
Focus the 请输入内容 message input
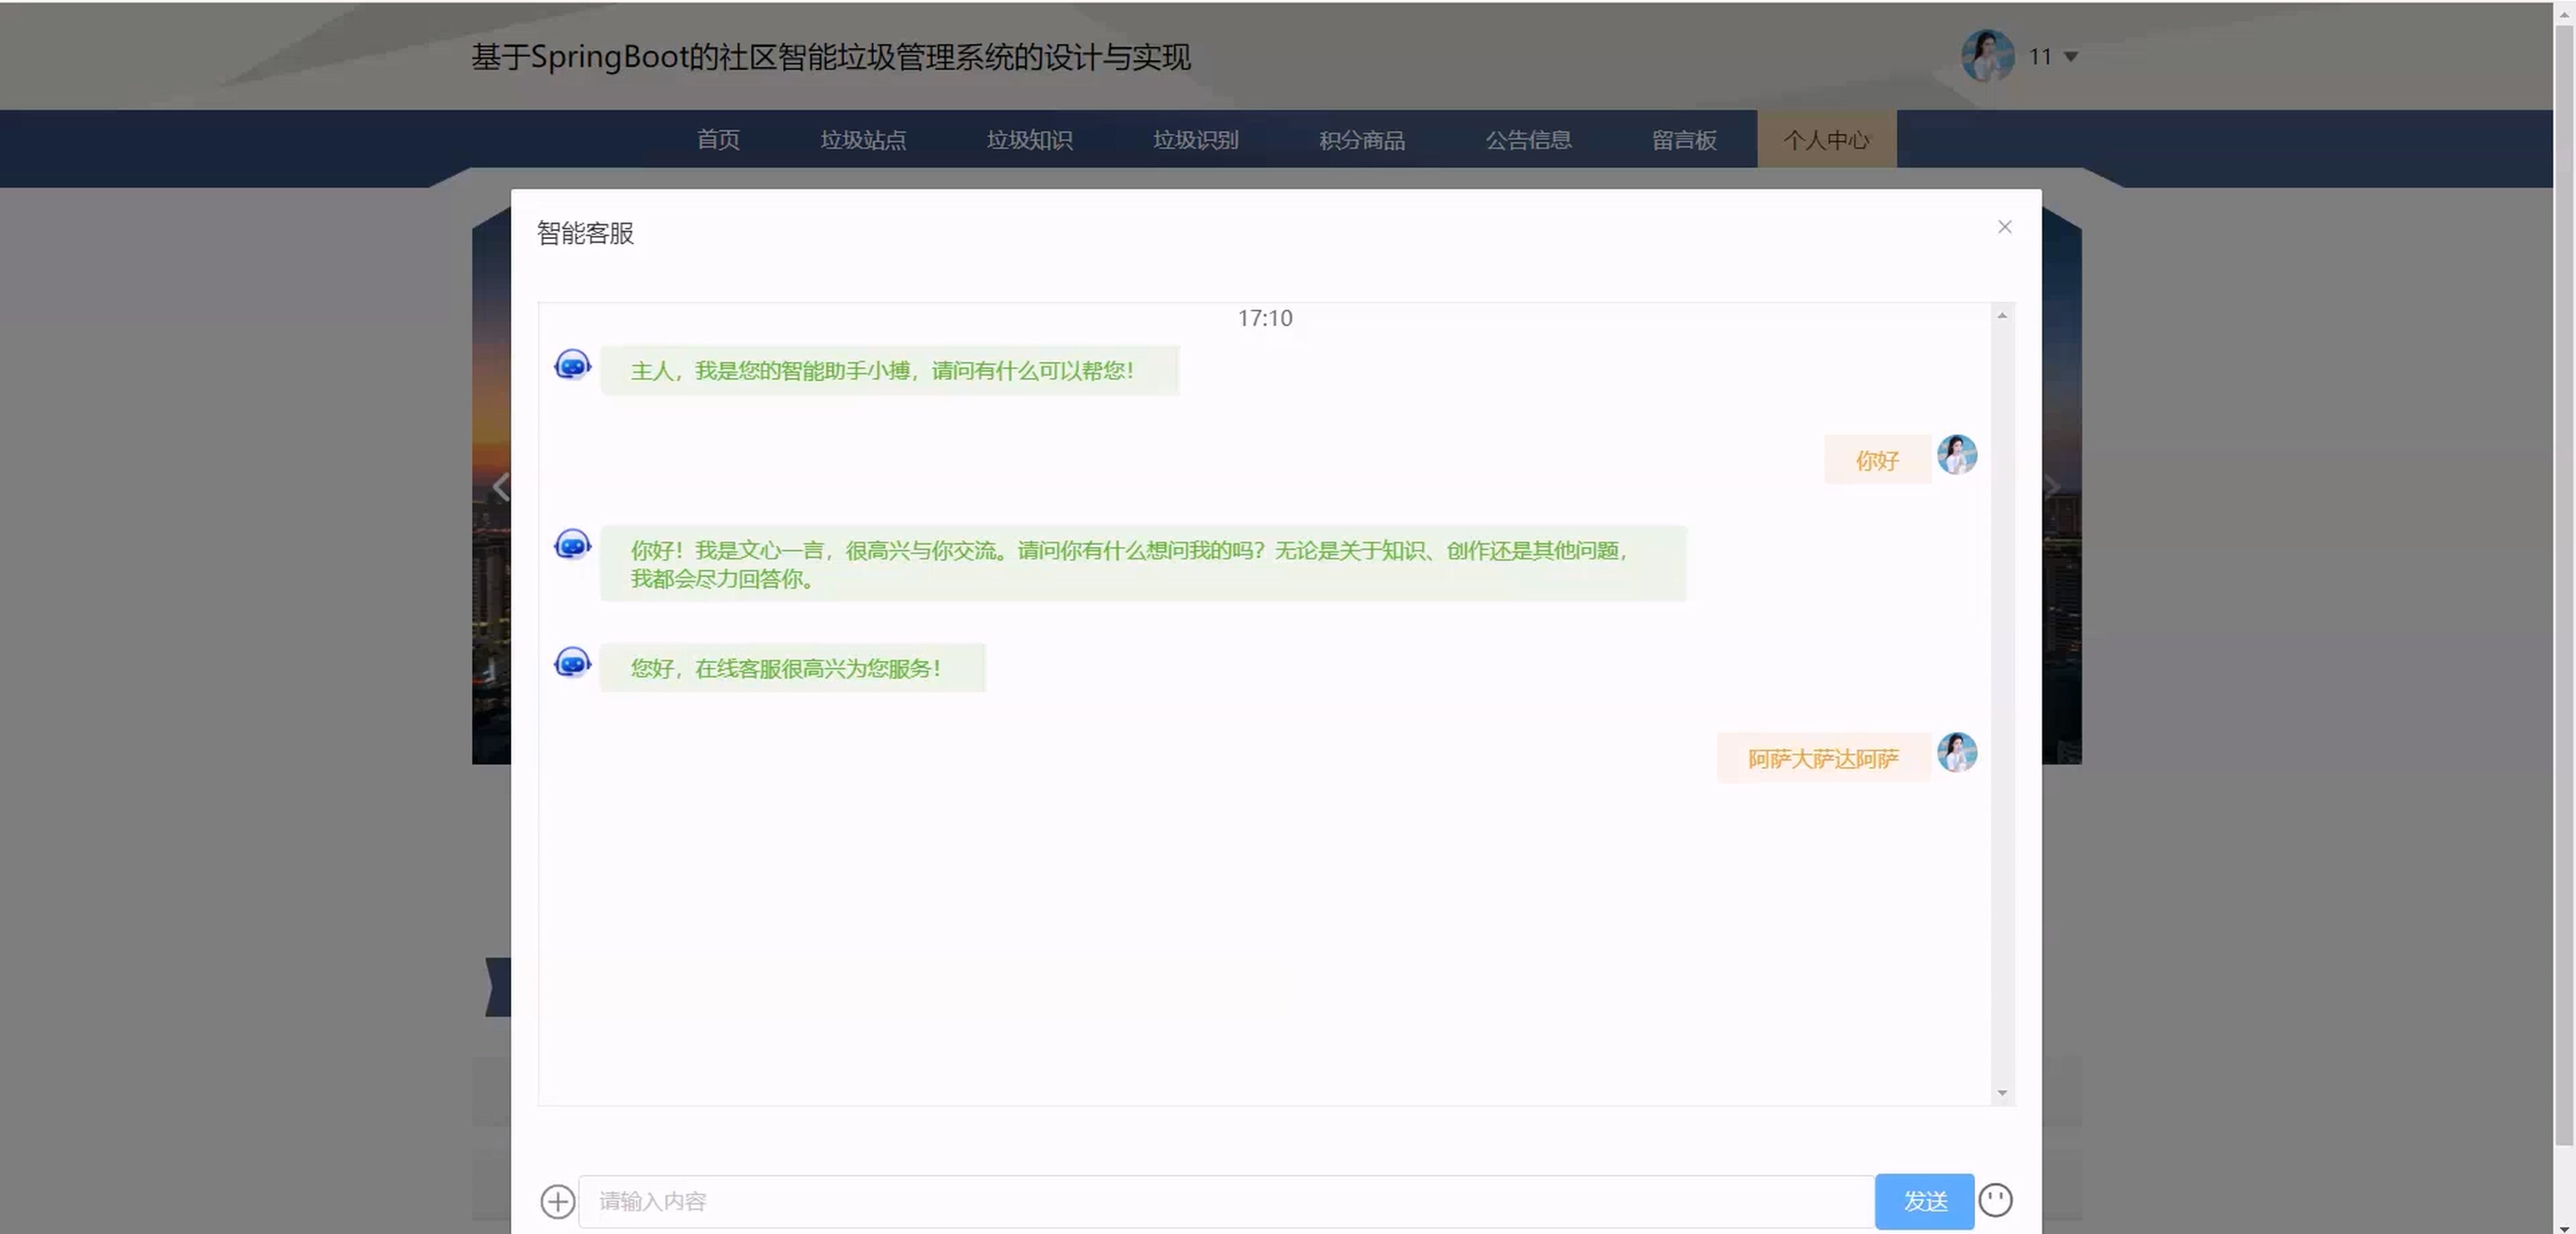click(1225, 1201)
